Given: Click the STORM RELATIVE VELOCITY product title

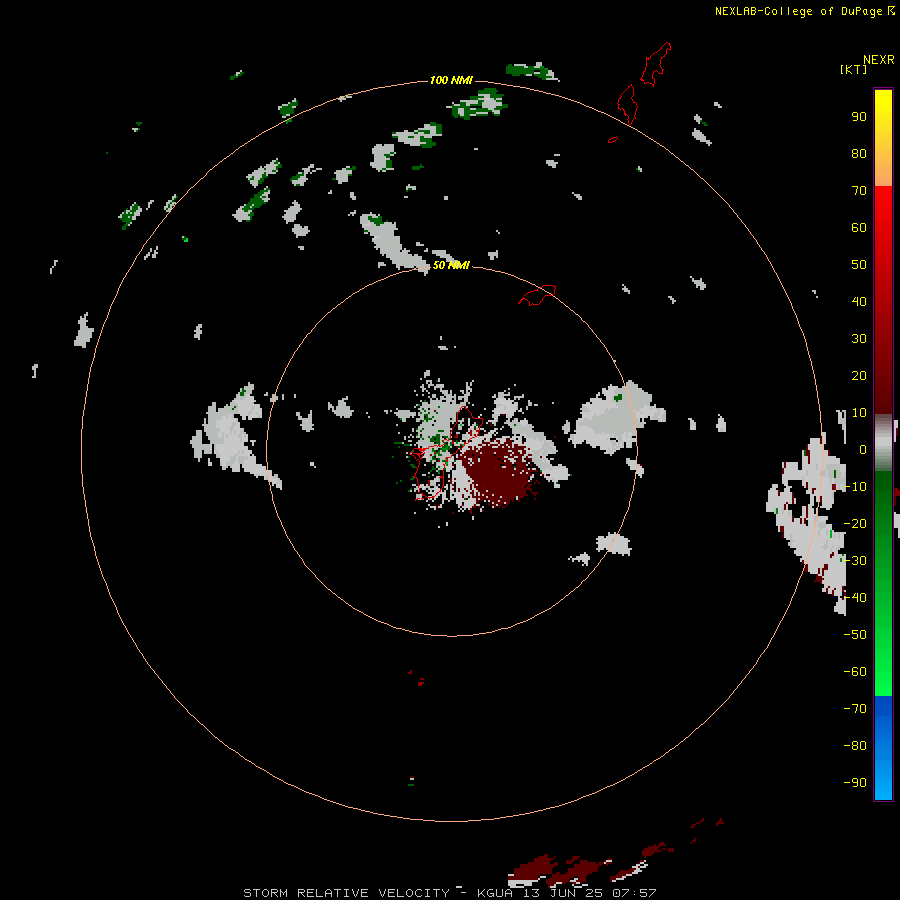Looking at the screenshot, I should pyautogui.click(x=346, y=893).
